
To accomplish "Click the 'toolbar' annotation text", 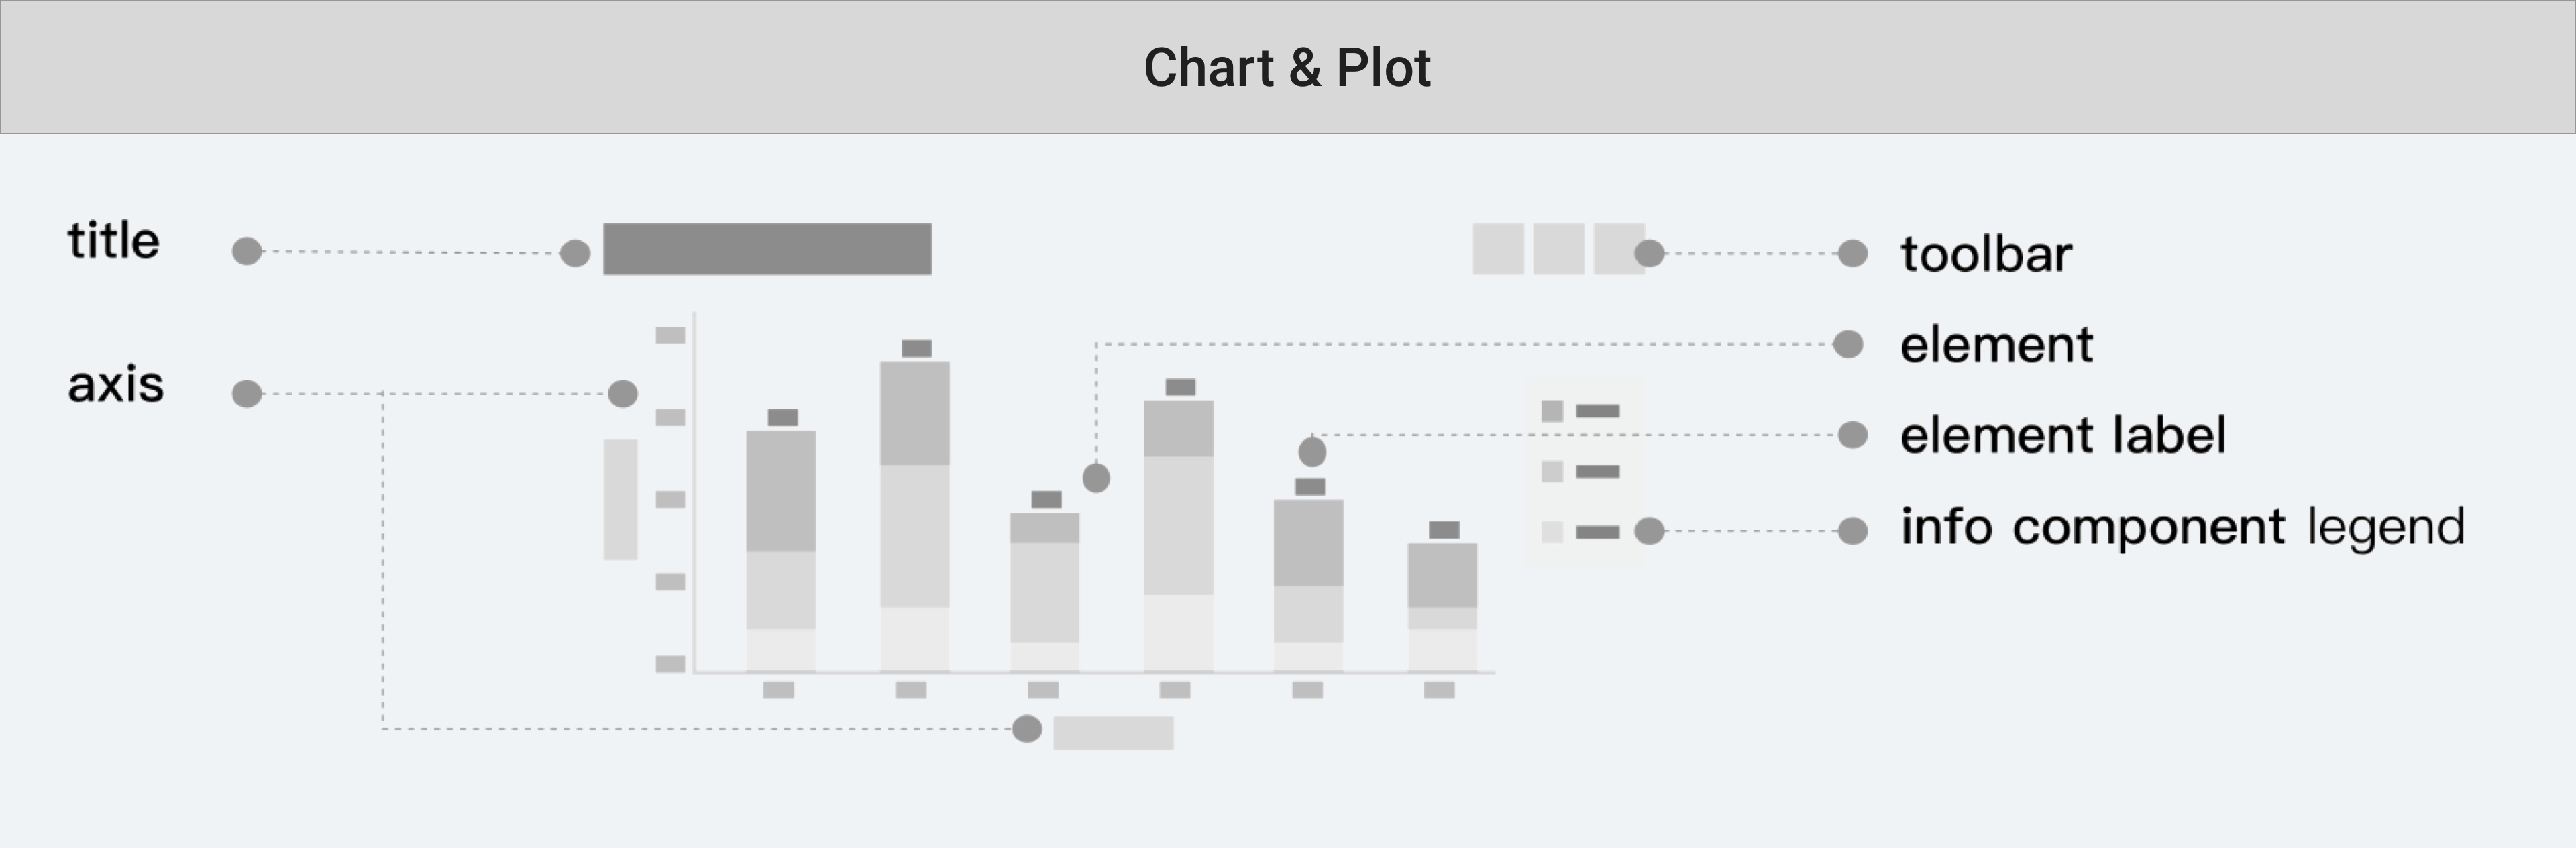I will 1986,254.
